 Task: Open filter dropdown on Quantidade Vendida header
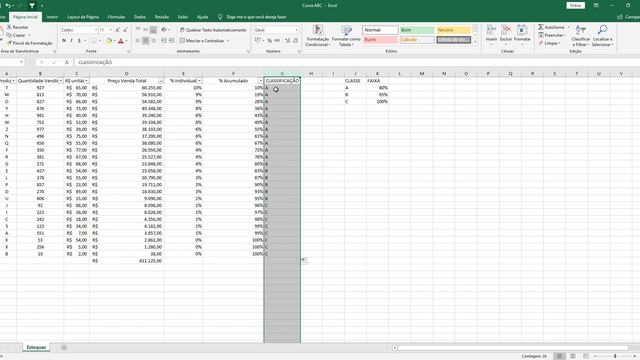(61, 81)
